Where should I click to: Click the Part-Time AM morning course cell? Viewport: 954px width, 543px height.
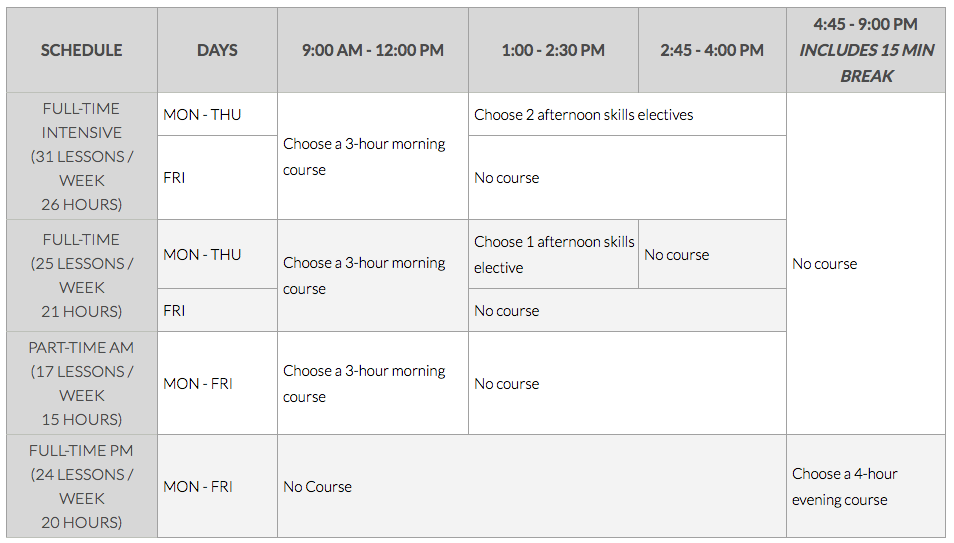tap(373, 383)
